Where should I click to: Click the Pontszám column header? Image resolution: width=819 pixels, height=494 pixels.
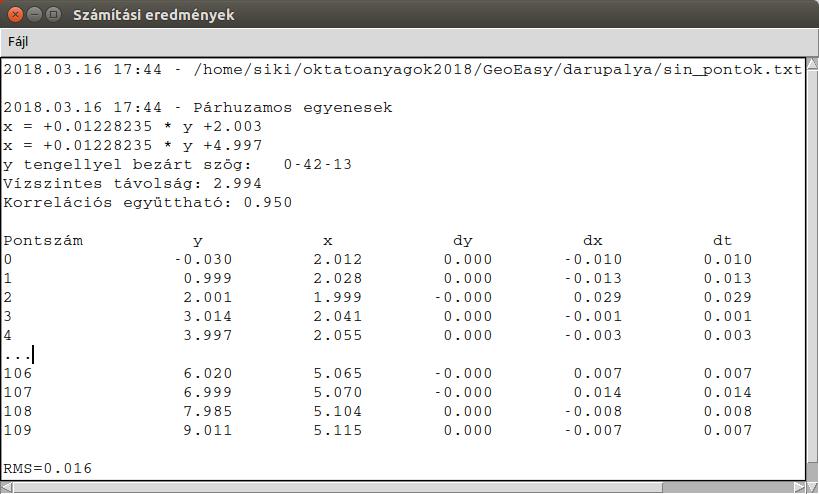pos(43,241)
